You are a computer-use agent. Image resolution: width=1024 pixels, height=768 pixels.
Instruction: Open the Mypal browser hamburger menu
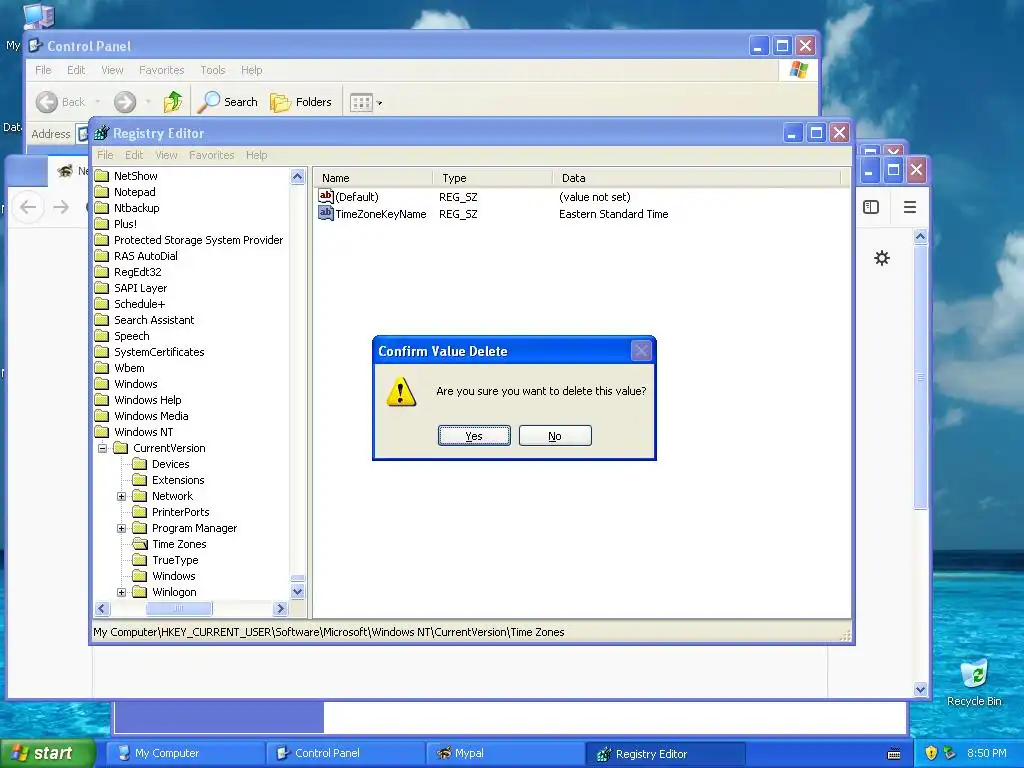tap(910, 207)
